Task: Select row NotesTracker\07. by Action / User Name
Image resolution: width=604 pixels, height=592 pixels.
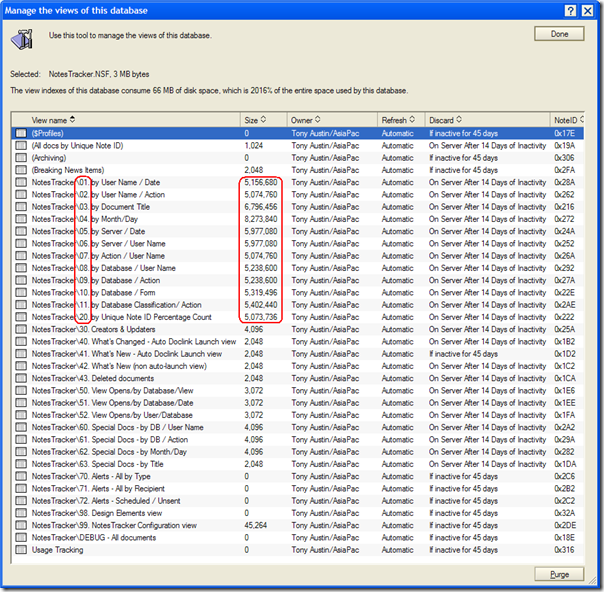Action: (x=297, y=256)
